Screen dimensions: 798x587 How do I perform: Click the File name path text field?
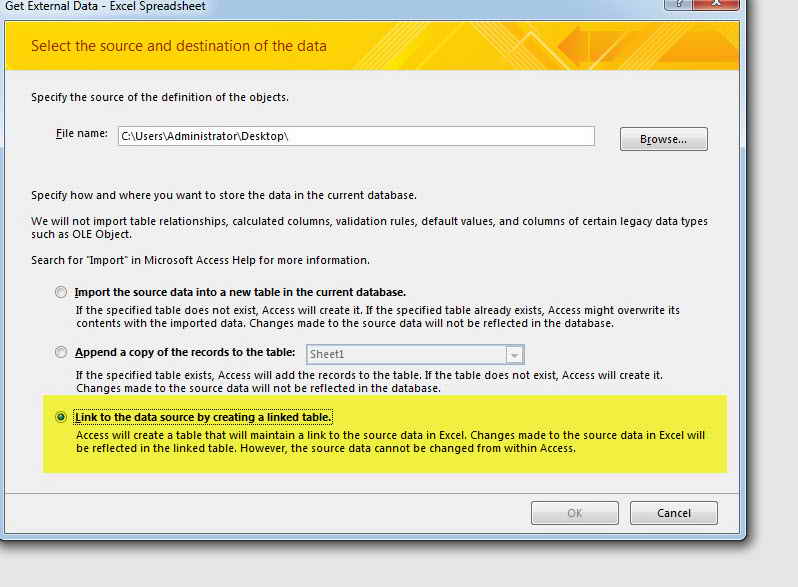(356, 136)
